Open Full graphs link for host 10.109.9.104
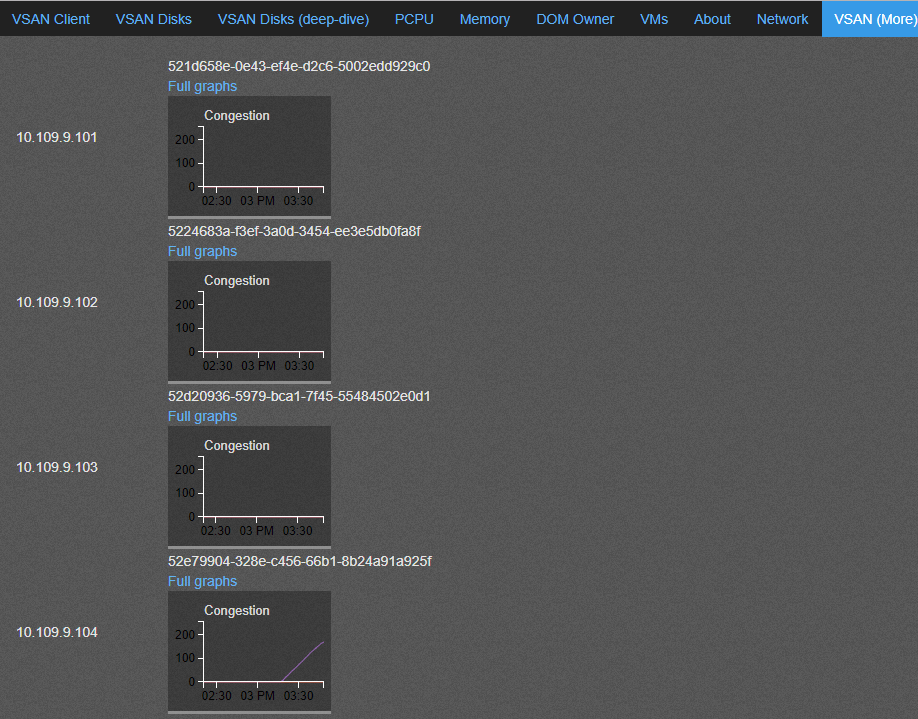918x719 pixels. [202, 581]
